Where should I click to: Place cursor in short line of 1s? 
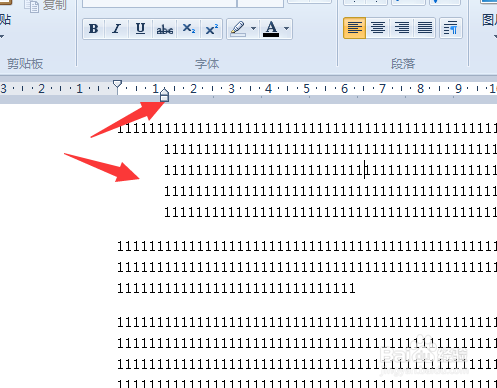(236, 288)
